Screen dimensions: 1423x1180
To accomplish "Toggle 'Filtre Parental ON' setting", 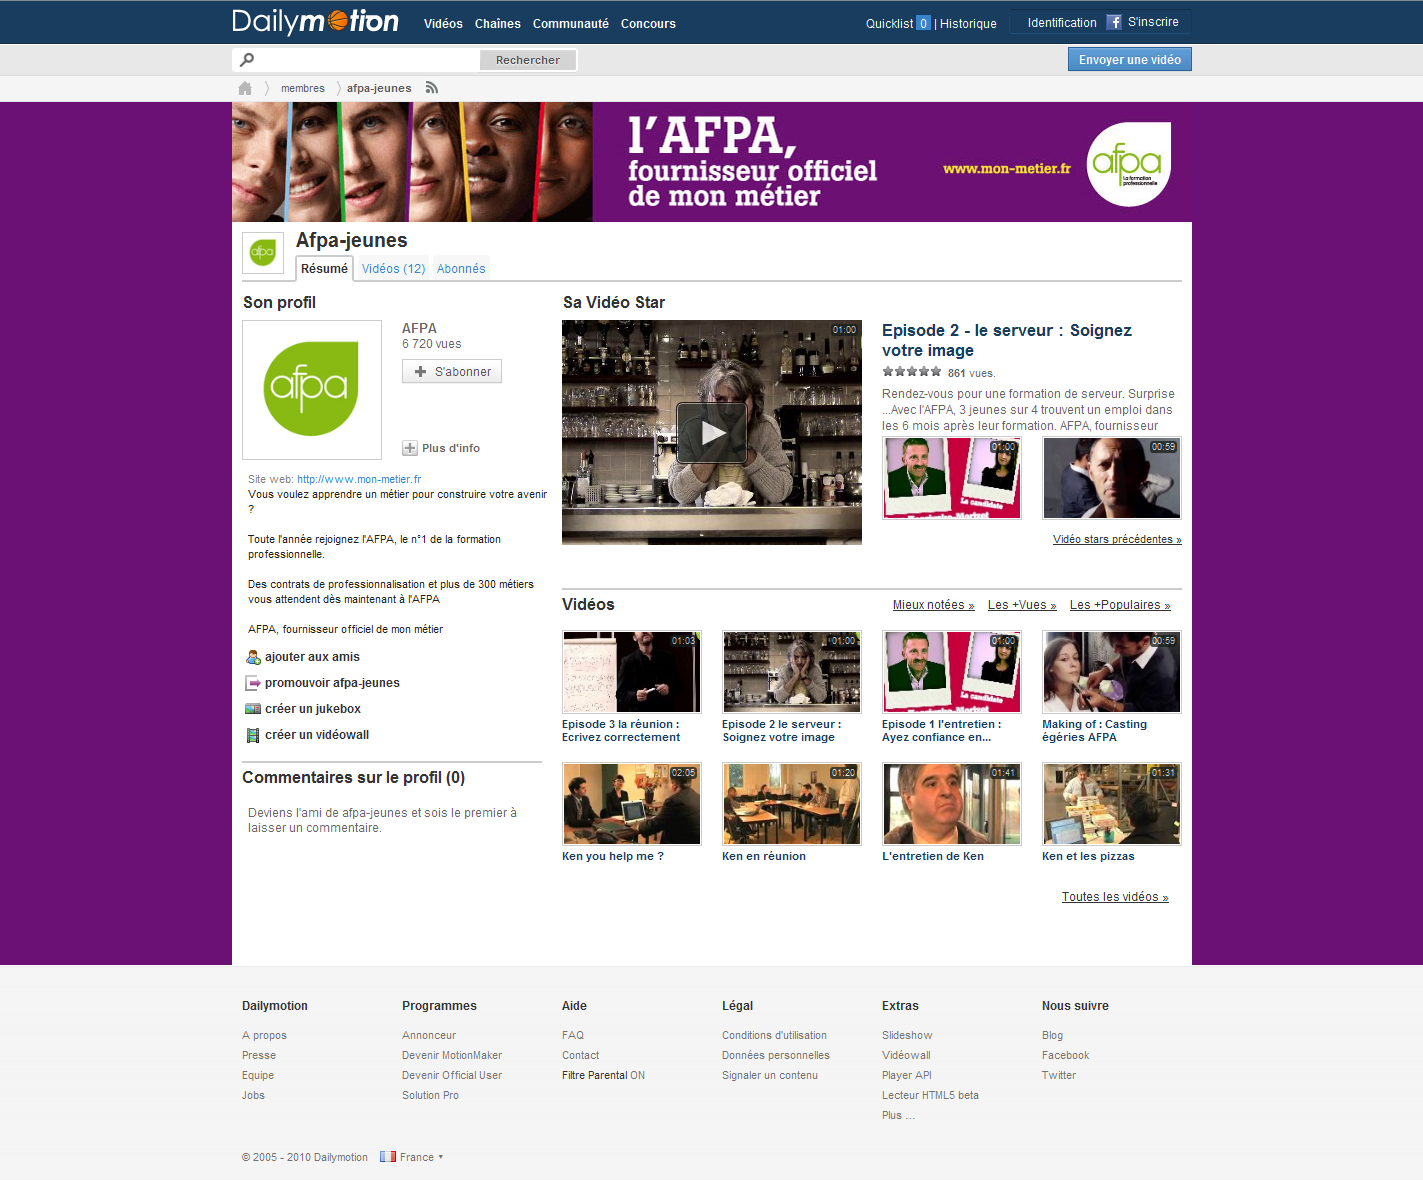I will [603, 1075].
